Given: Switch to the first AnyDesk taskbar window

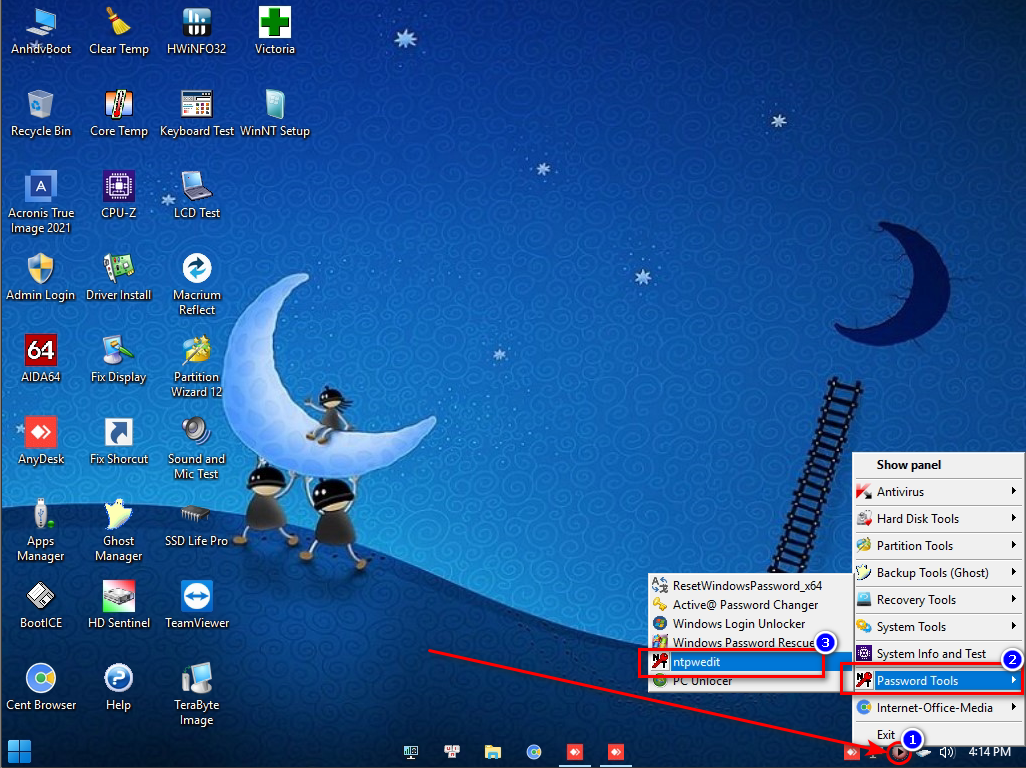Looking at the screenshot, I should click(575, 752).
